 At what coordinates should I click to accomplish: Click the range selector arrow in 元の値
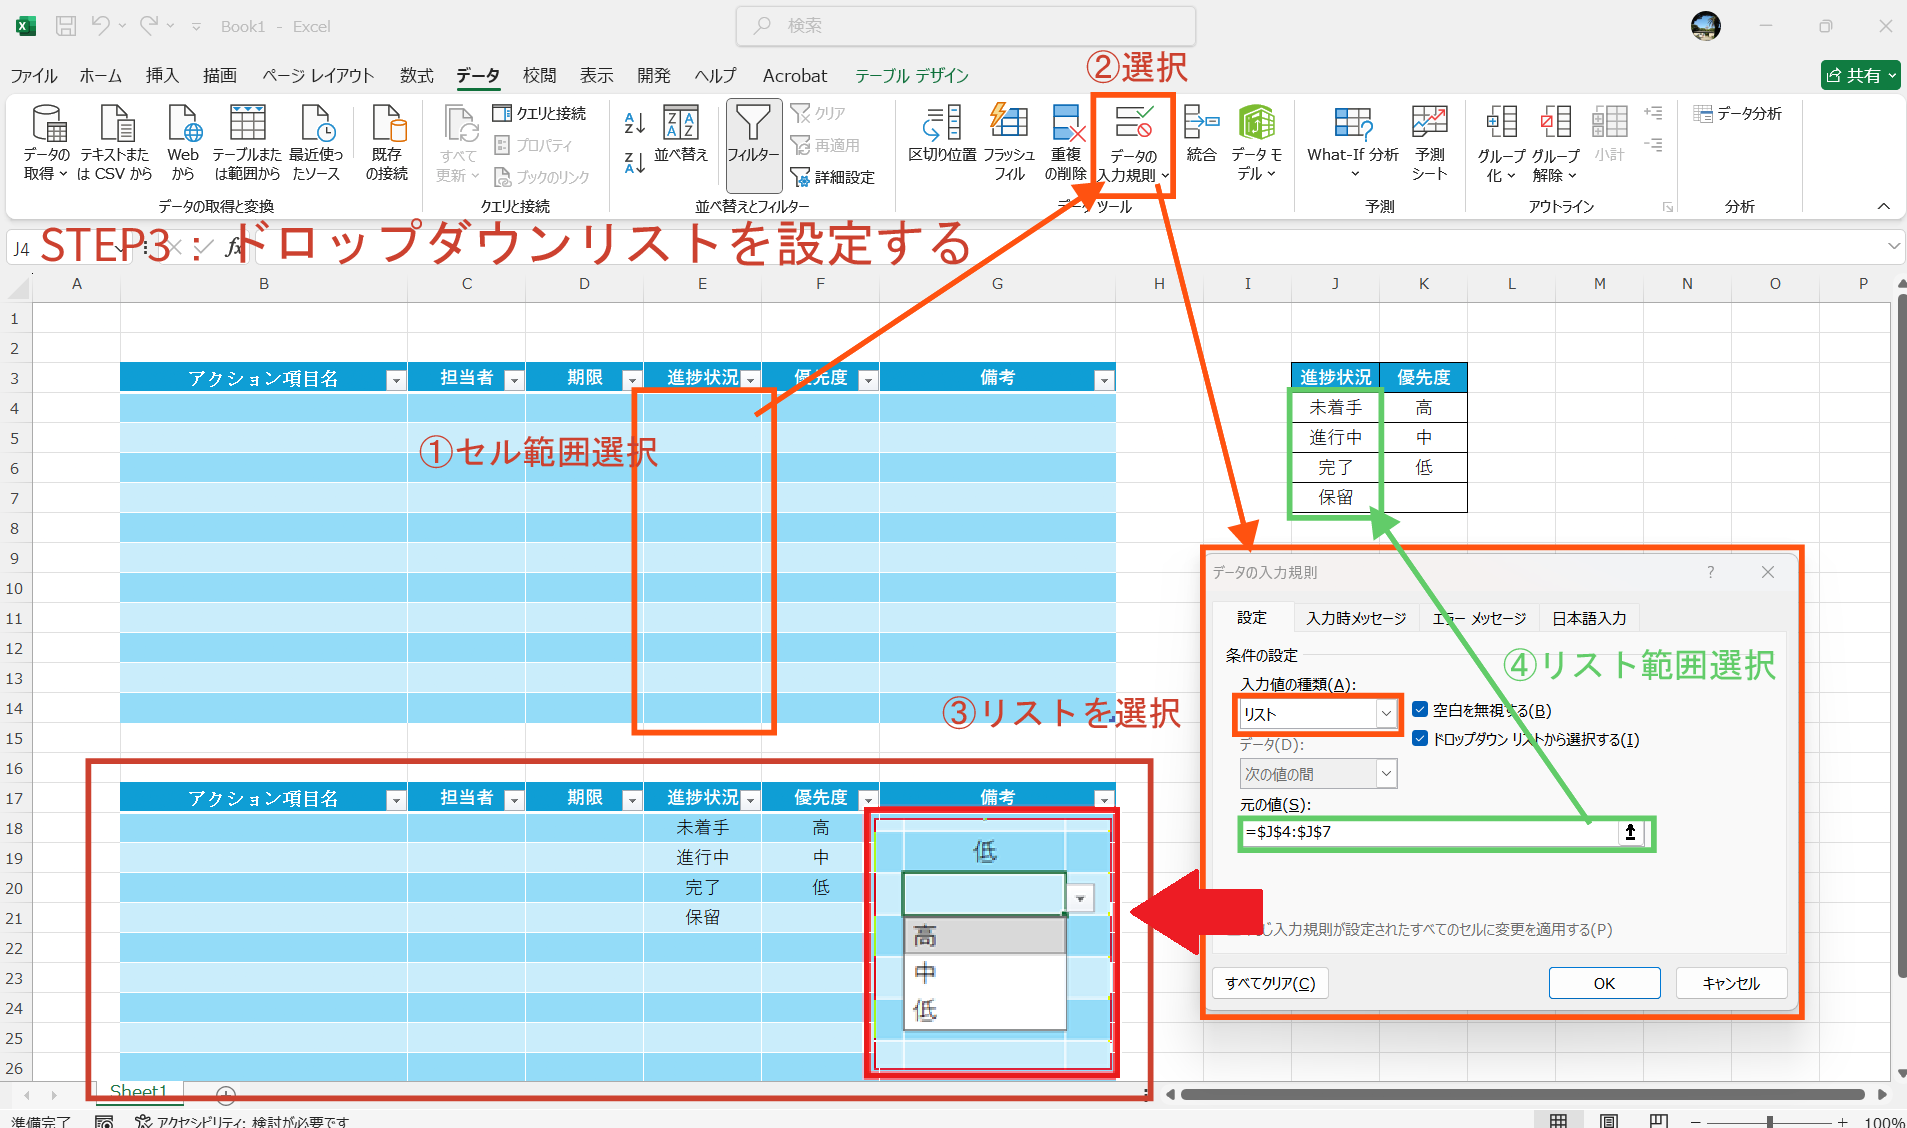pyautogui.click(x=1630, y=832)
